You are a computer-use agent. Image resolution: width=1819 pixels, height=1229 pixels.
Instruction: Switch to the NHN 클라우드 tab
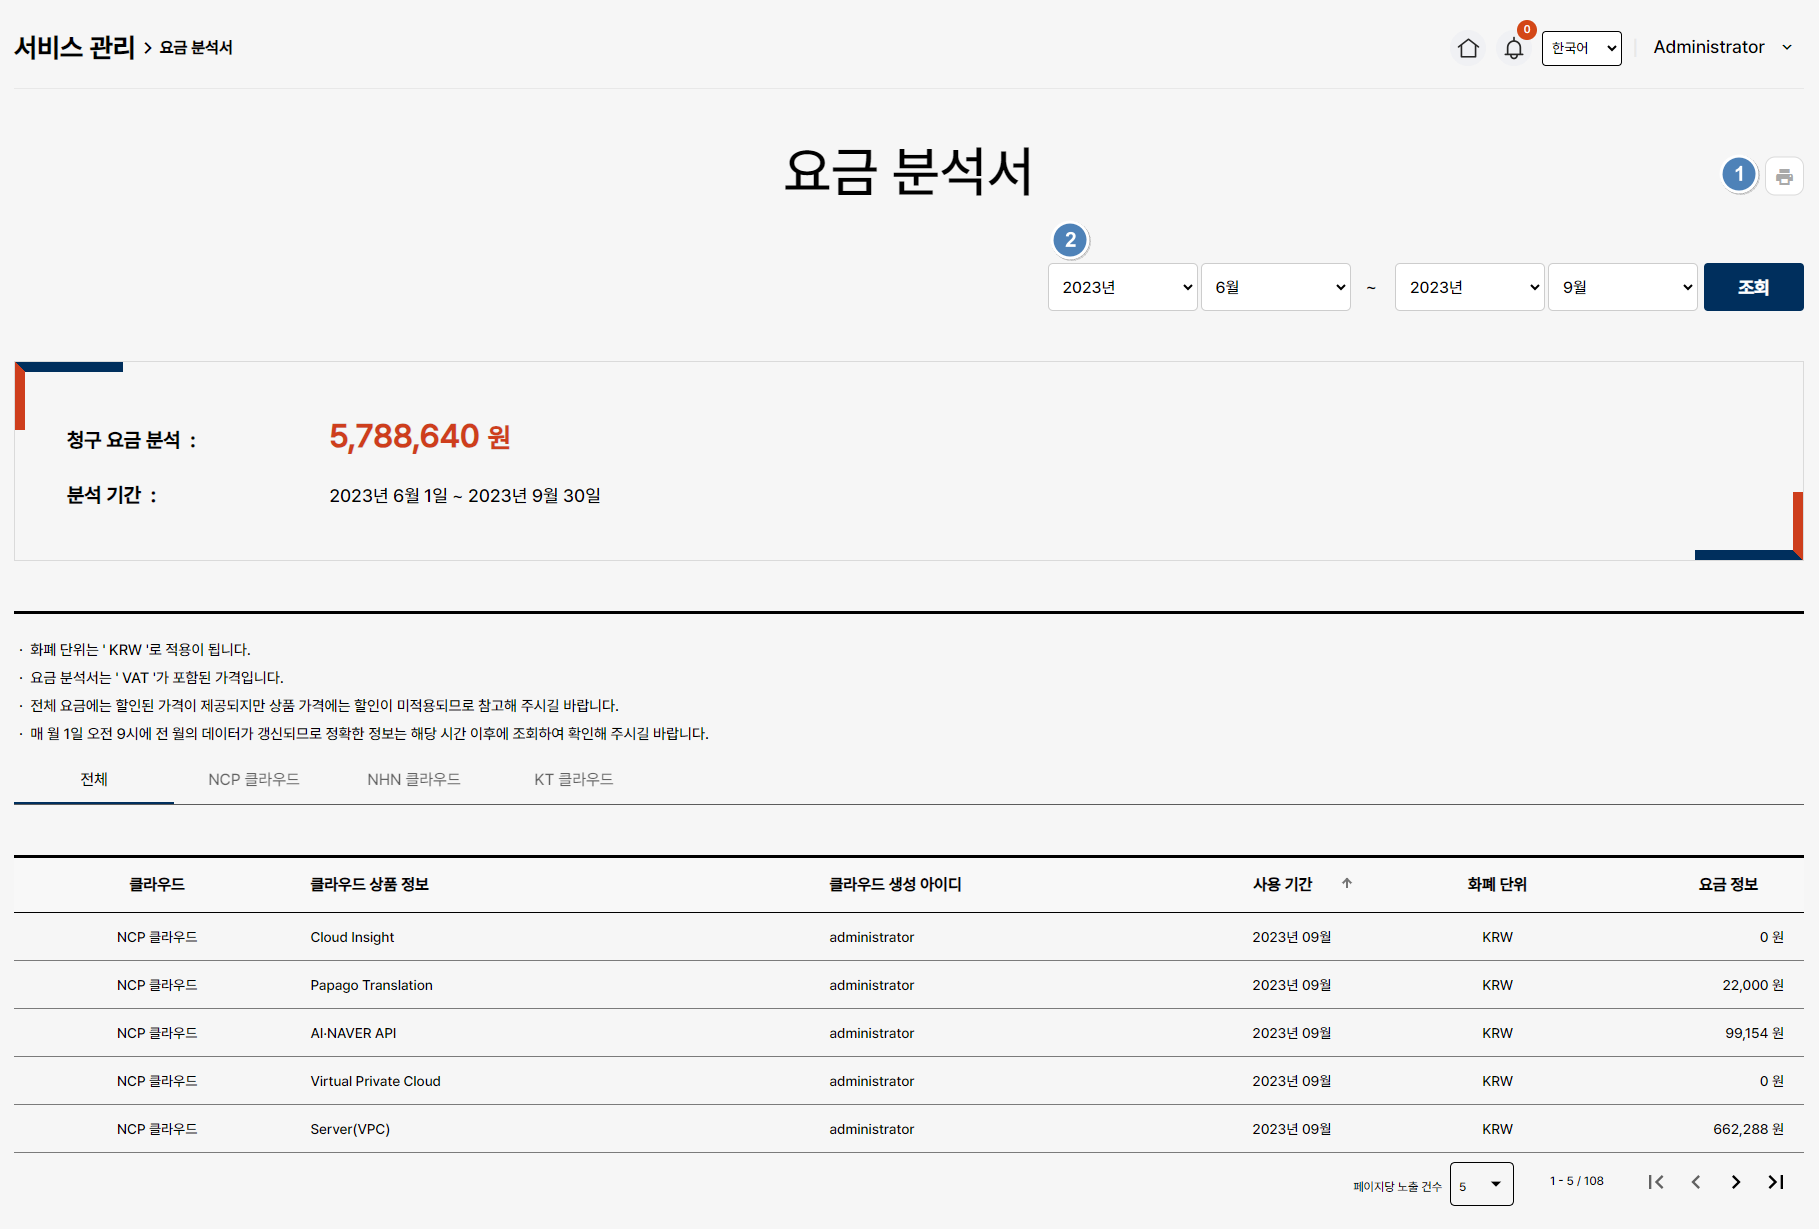[x=413, y=779]
